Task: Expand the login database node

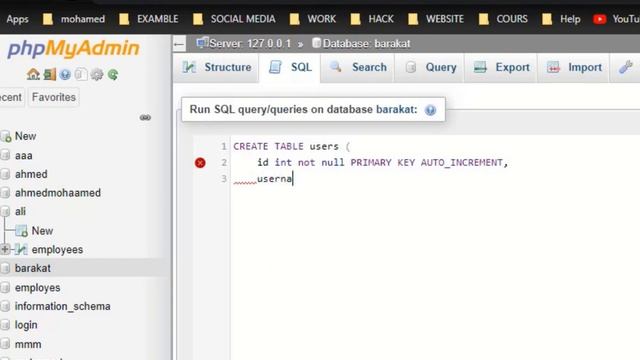Action: [5, 325]
